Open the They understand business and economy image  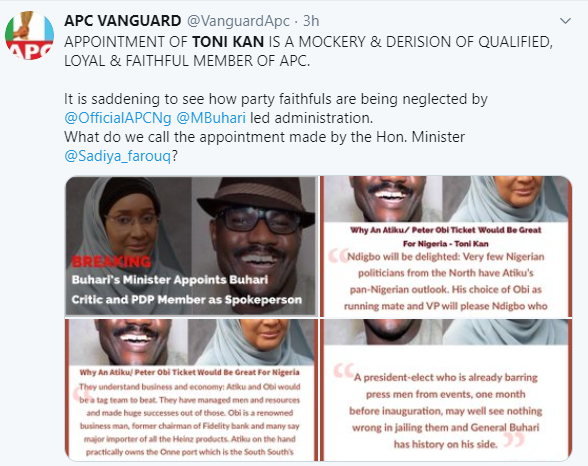click(191, 390)
